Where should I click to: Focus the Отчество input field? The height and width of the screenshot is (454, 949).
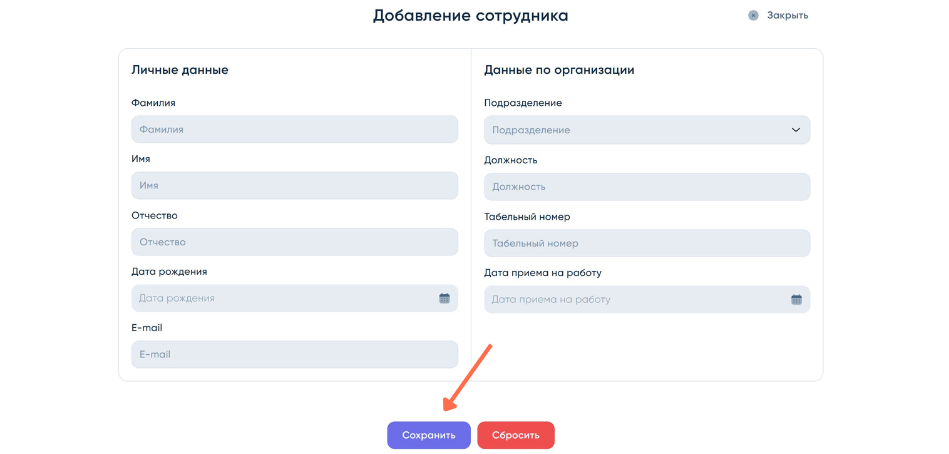click(294, 242)
